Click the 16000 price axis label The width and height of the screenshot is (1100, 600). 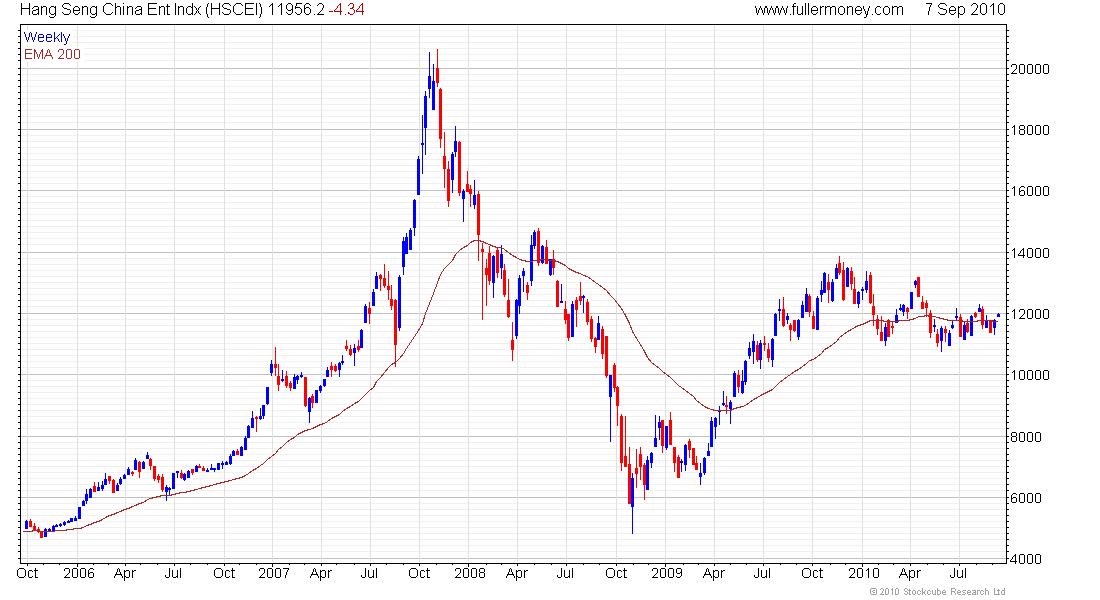(1029, 192)
